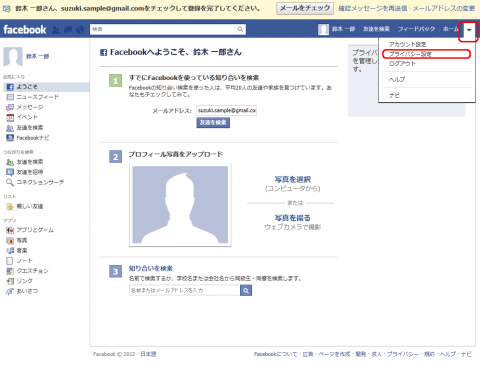
Task: Open the ノート app icon in the sidebar
Action: coord(10,261)
